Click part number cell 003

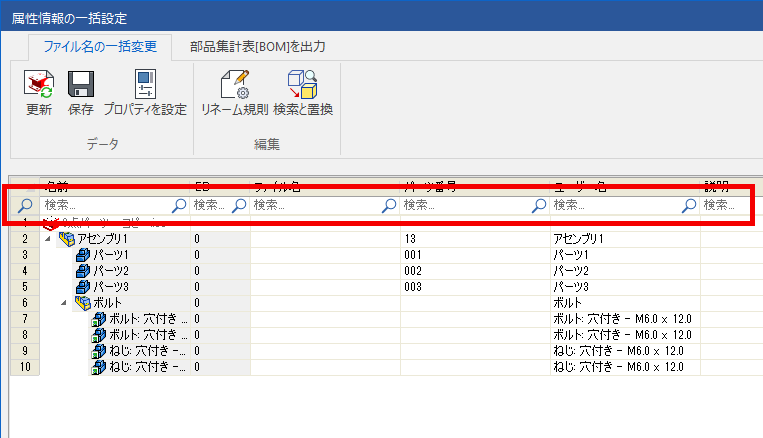click(475, 287)
